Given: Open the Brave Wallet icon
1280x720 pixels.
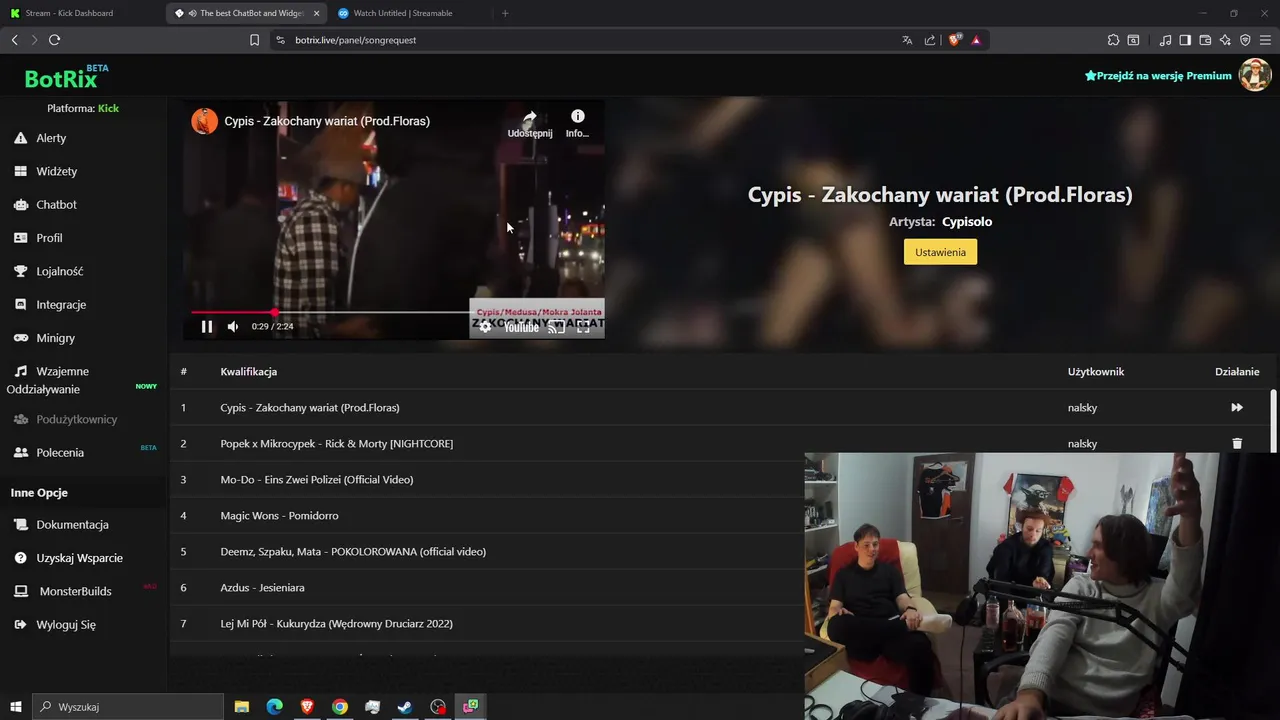Looking at the screenshot, I should point(1205,40).
